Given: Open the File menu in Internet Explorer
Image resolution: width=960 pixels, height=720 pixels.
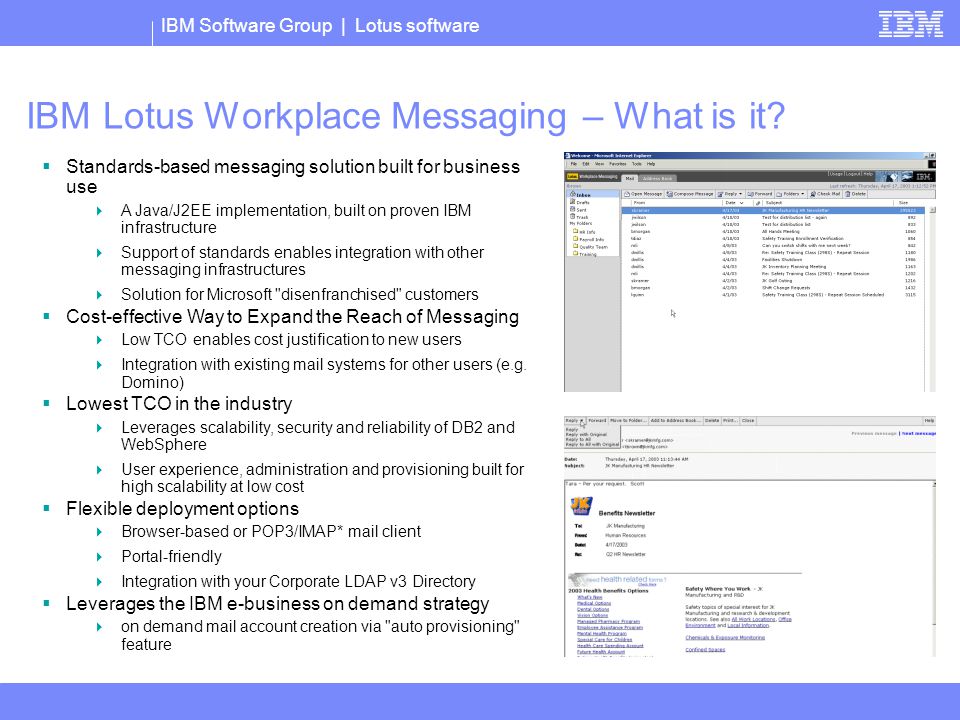Looking at the screenshot, I should 574,164.
